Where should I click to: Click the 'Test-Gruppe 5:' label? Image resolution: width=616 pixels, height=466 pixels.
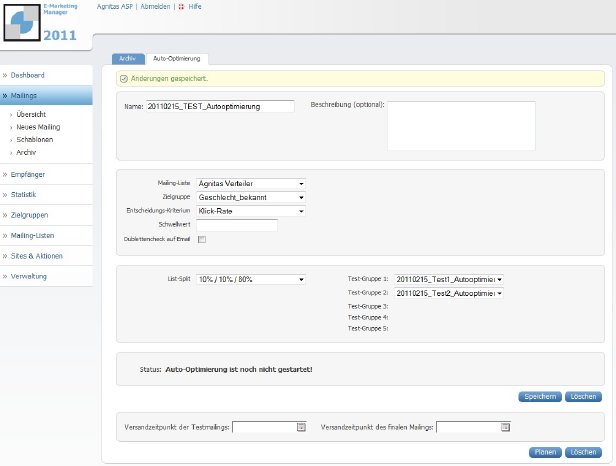tap(368, 328)
